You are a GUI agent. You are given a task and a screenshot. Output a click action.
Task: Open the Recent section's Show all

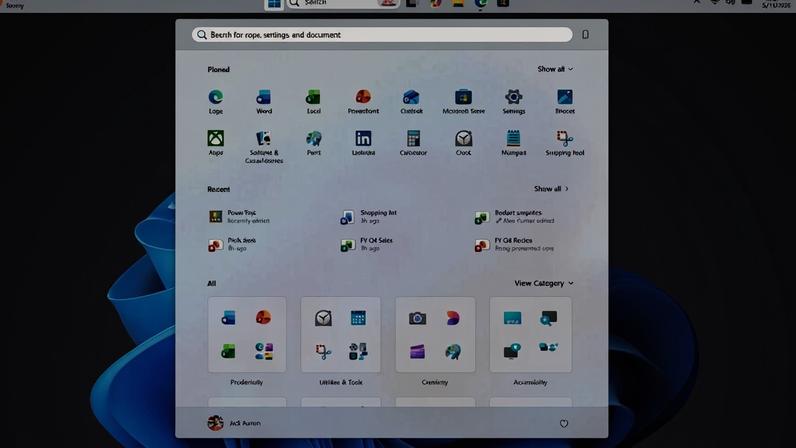coord(551,189)
